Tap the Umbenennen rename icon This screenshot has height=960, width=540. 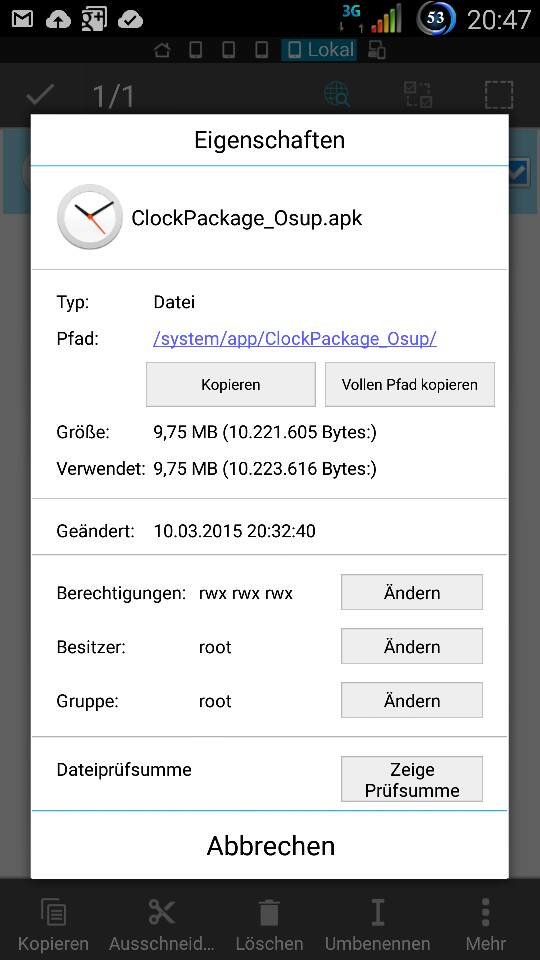pos(378,913)
